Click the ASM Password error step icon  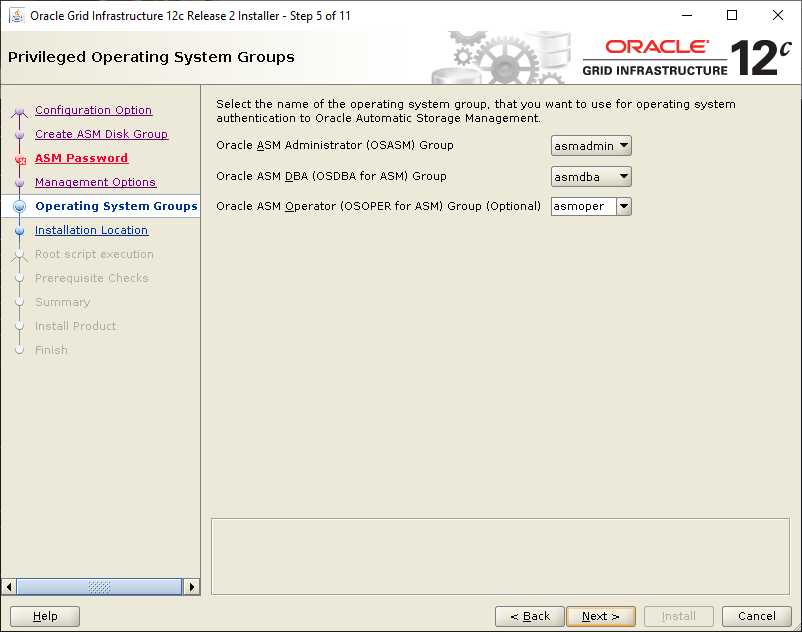tap(20, 160)
